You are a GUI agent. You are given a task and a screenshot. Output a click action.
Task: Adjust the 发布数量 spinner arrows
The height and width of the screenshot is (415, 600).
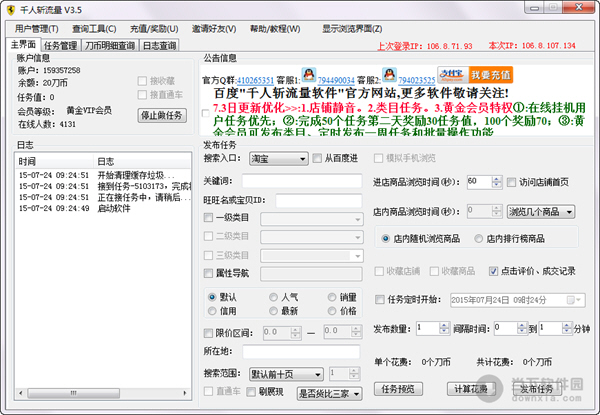(x=444, y=328)
